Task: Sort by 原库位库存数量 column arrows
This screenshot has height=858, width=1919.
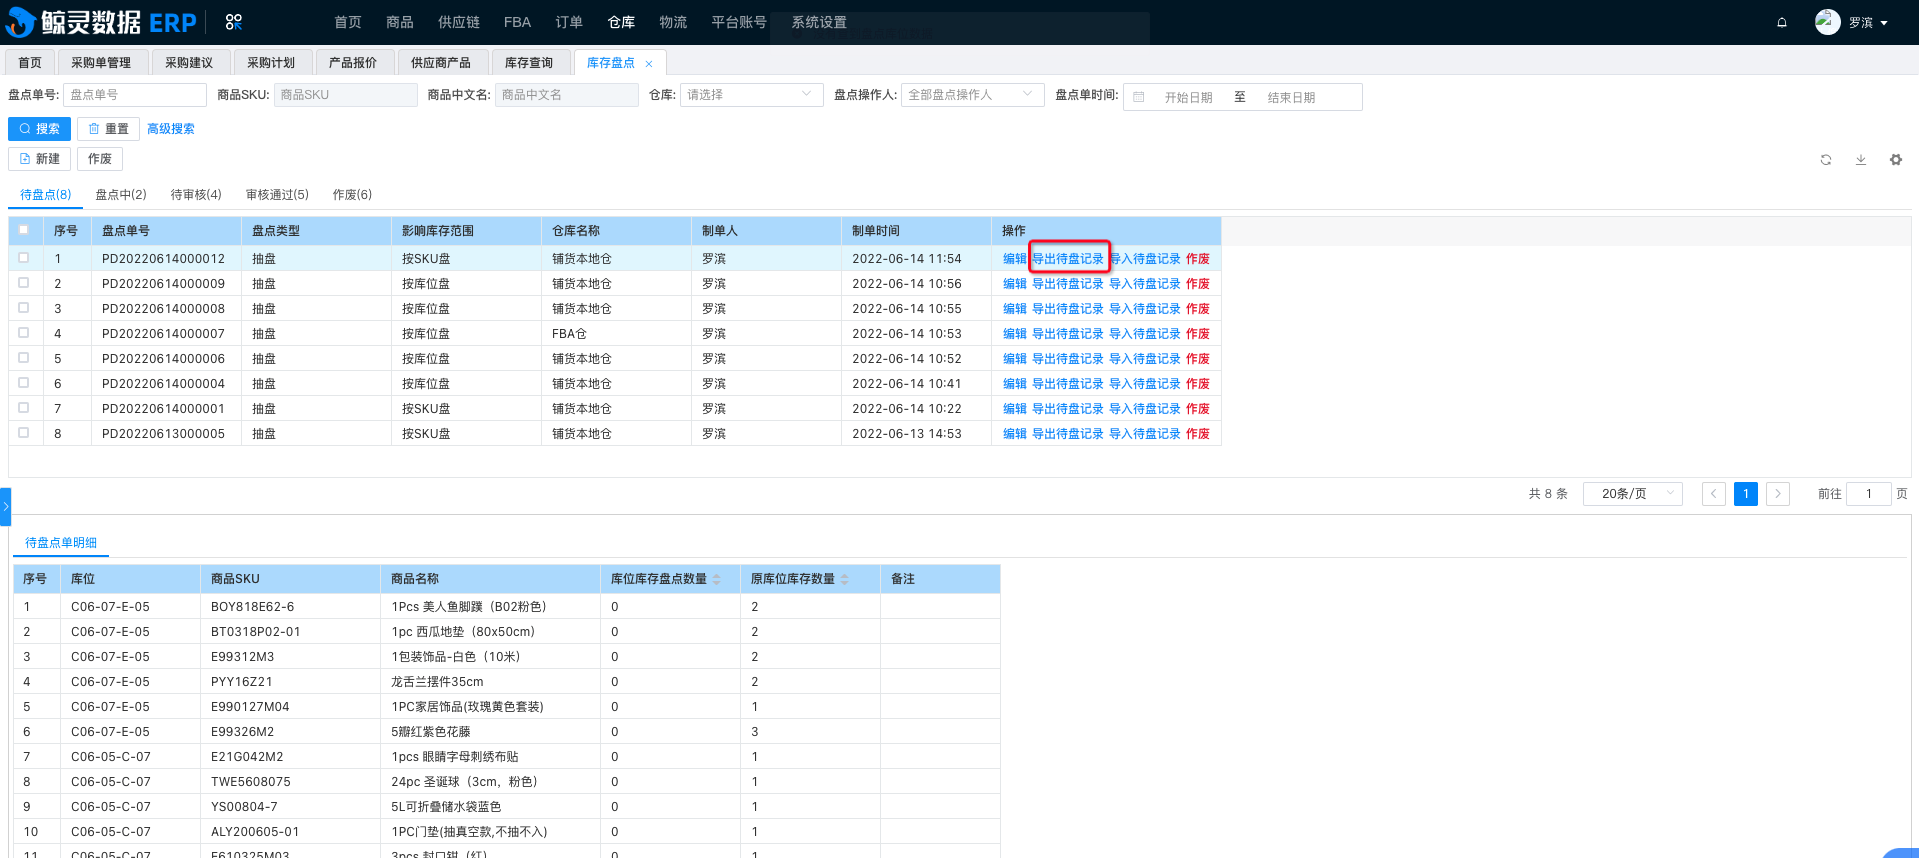Action: 845,579
